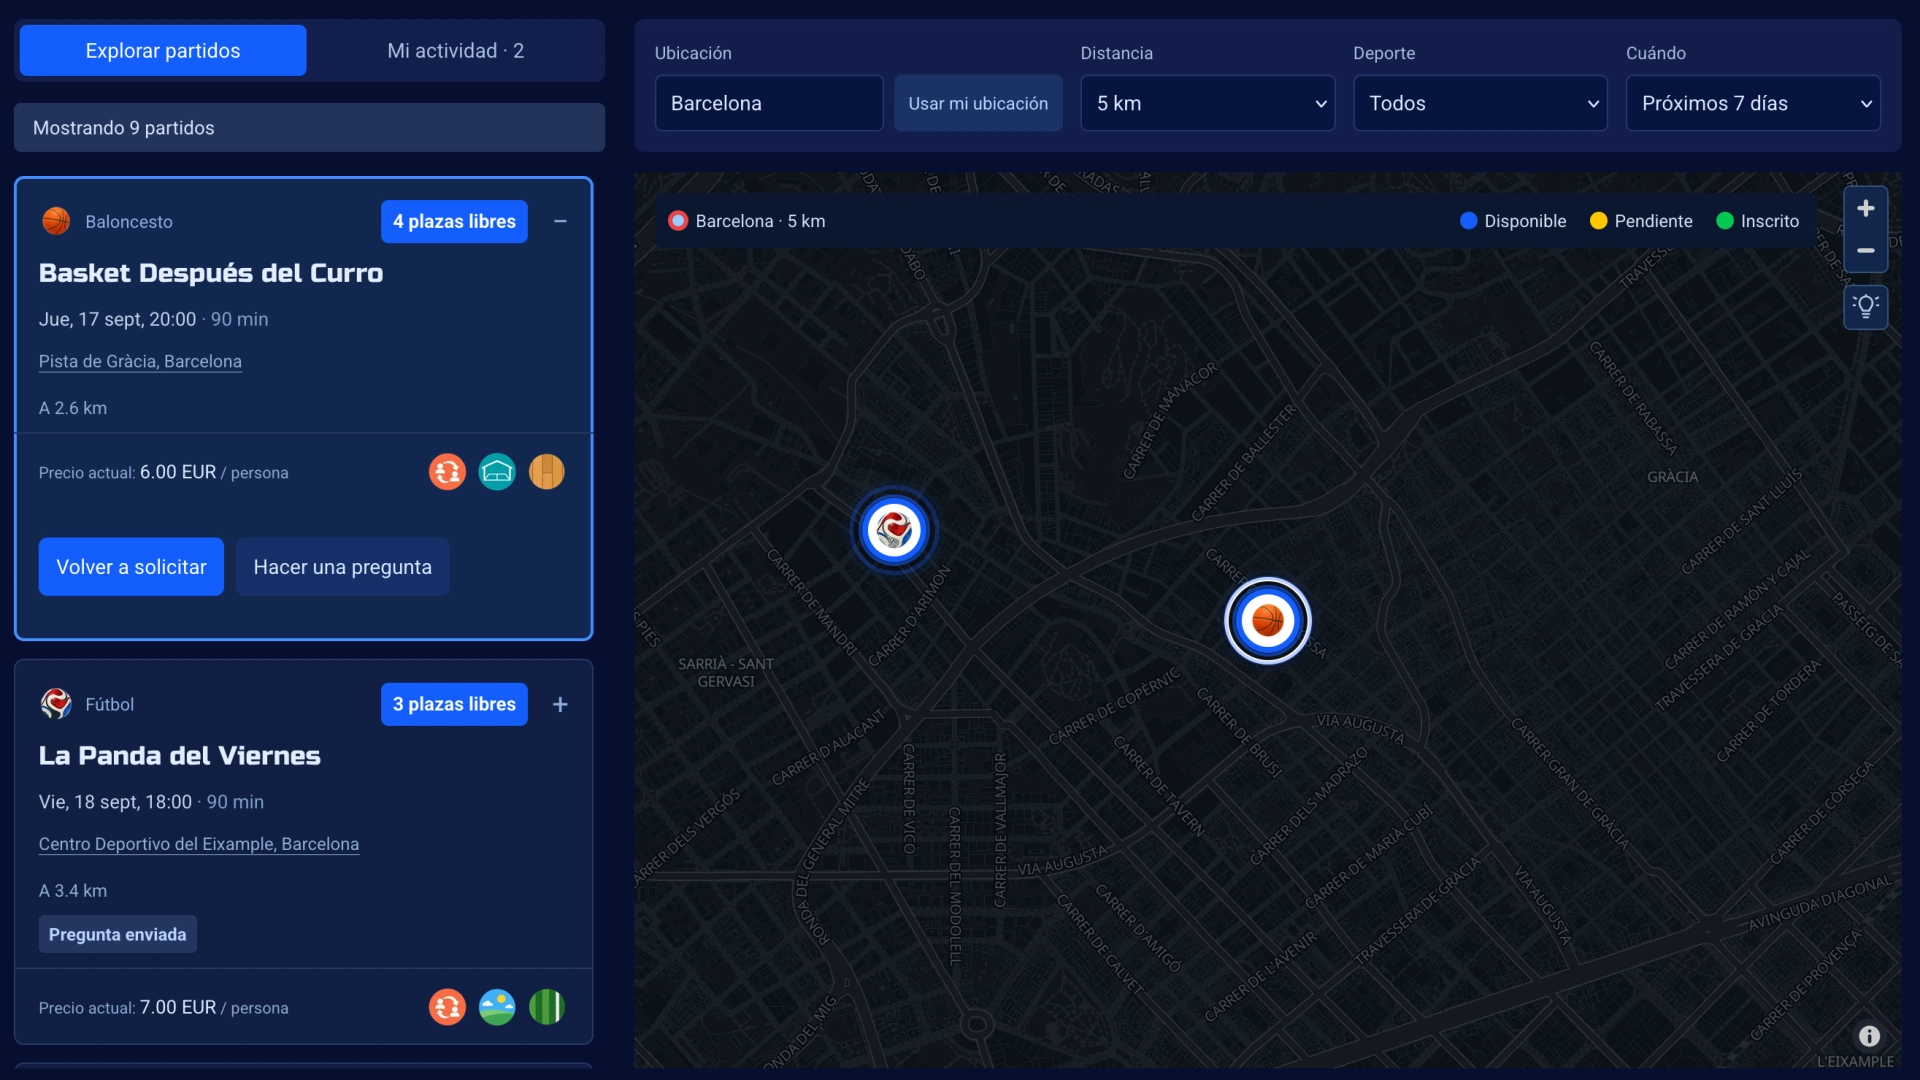Click the indoor court icon in basketball card
1920x1080 pixels.
pos(497,472)
